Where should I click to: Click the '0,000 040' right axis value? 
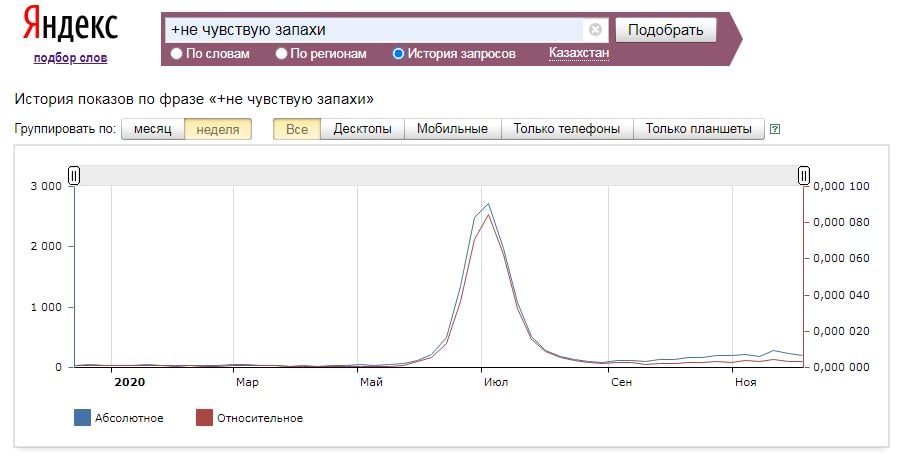click(841, 295)
